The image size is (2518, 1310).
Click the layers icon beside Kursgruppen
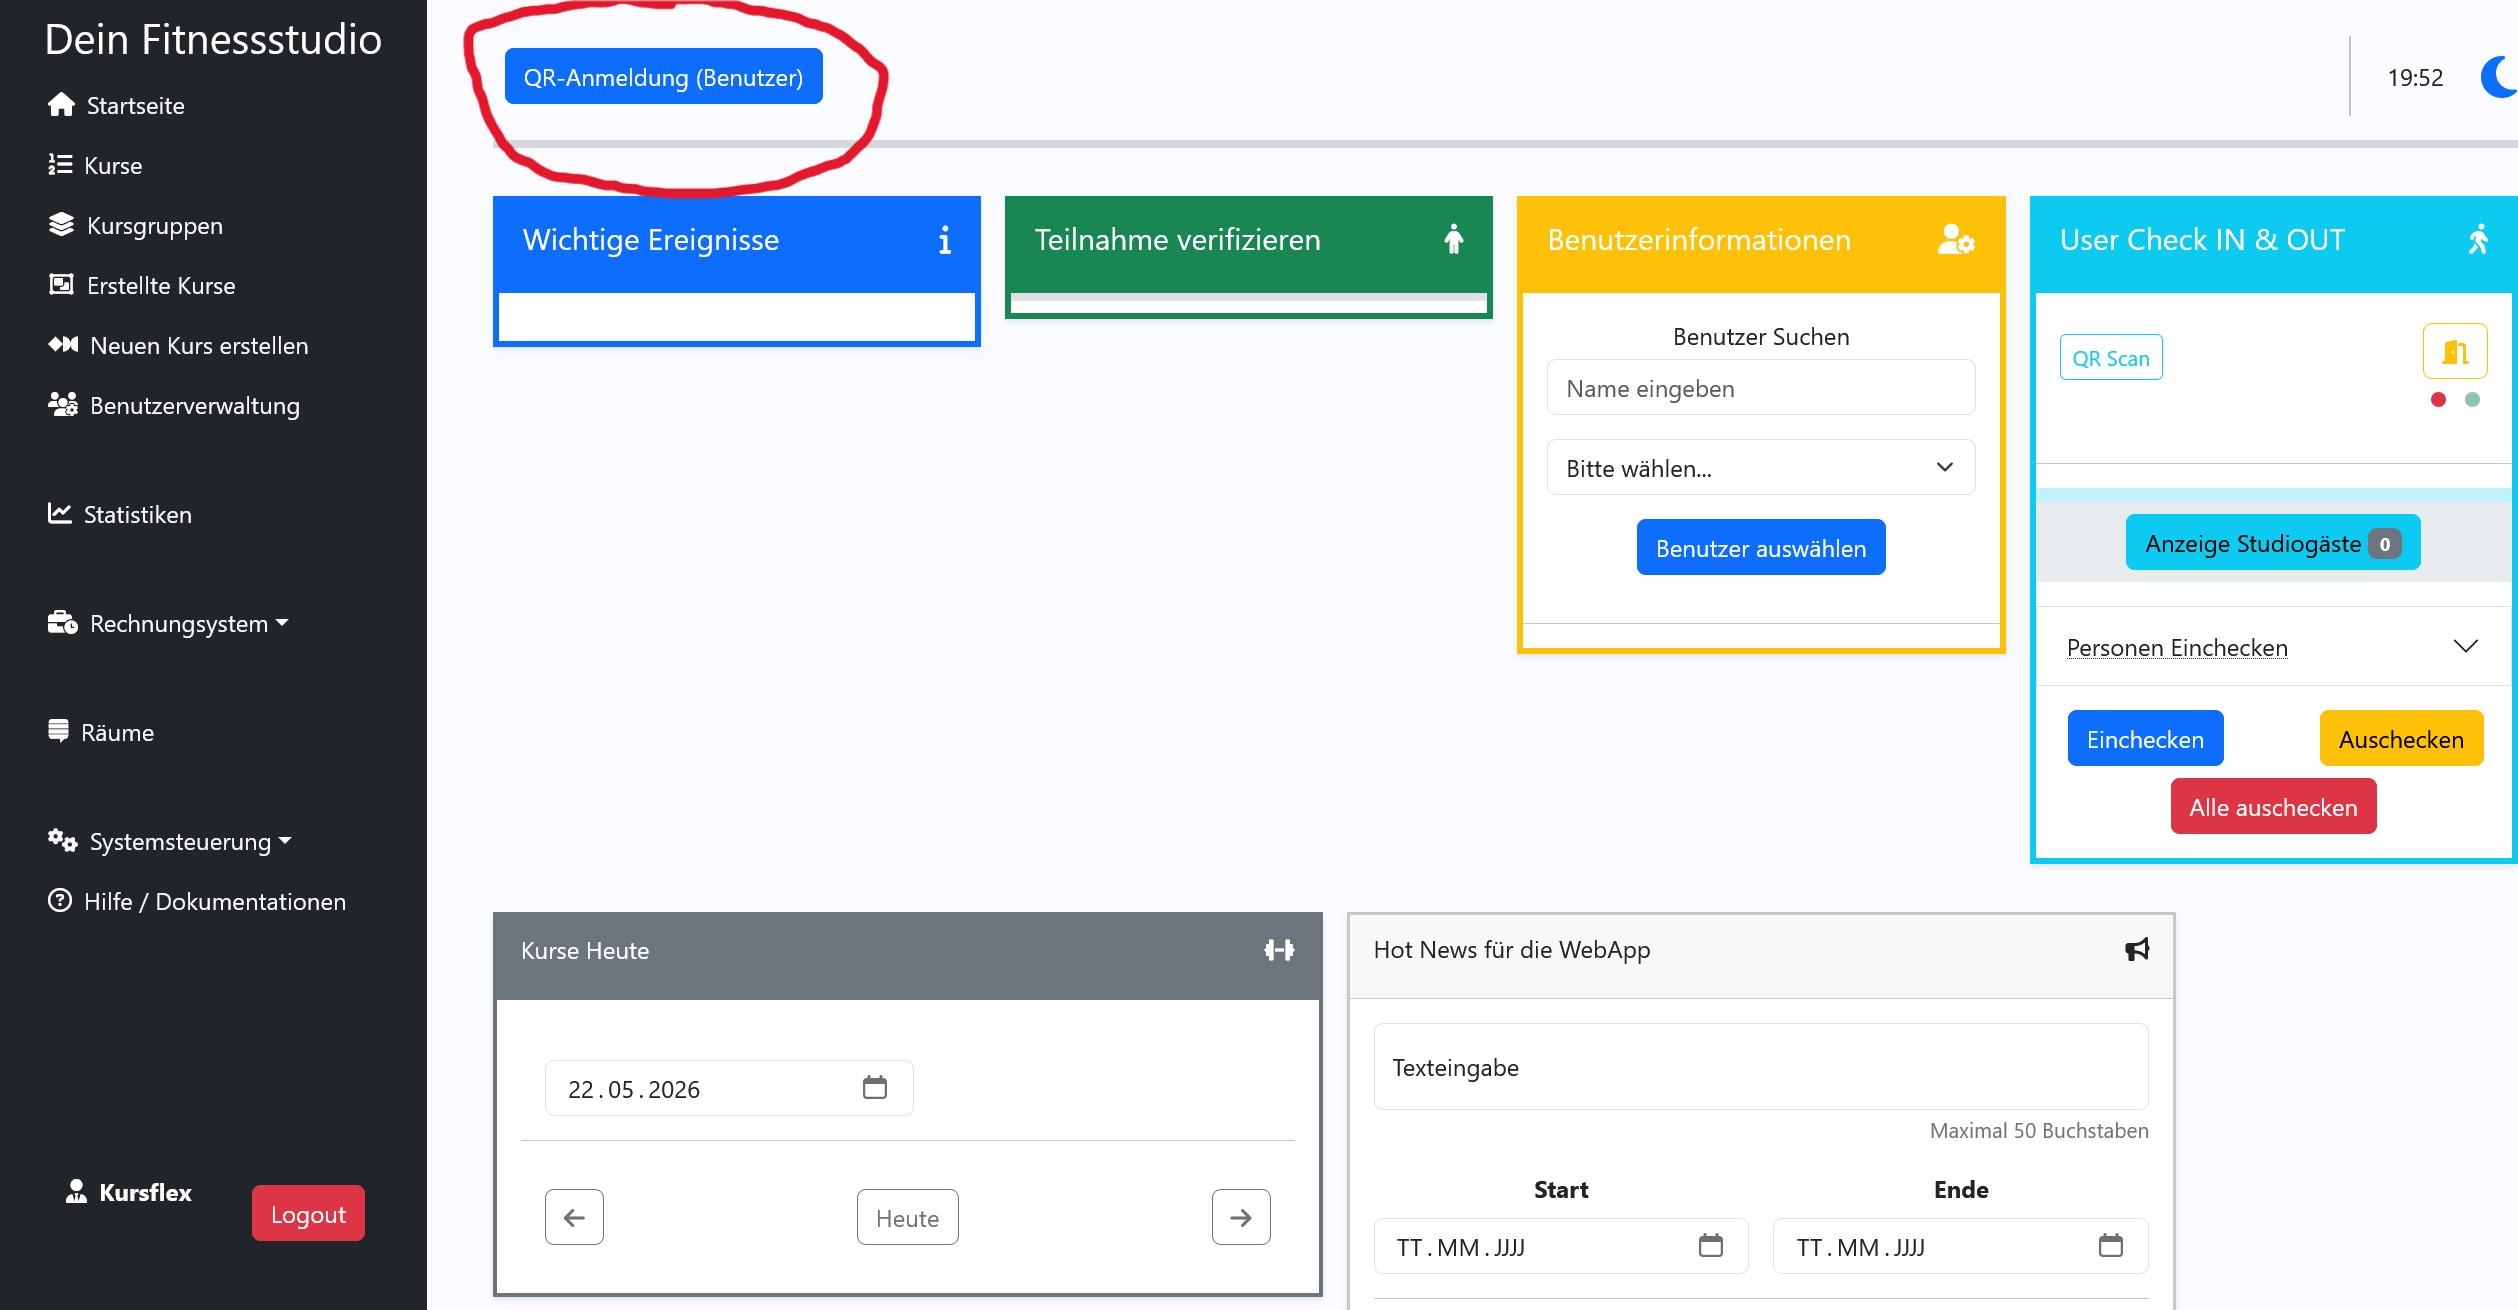click(61, 224)
